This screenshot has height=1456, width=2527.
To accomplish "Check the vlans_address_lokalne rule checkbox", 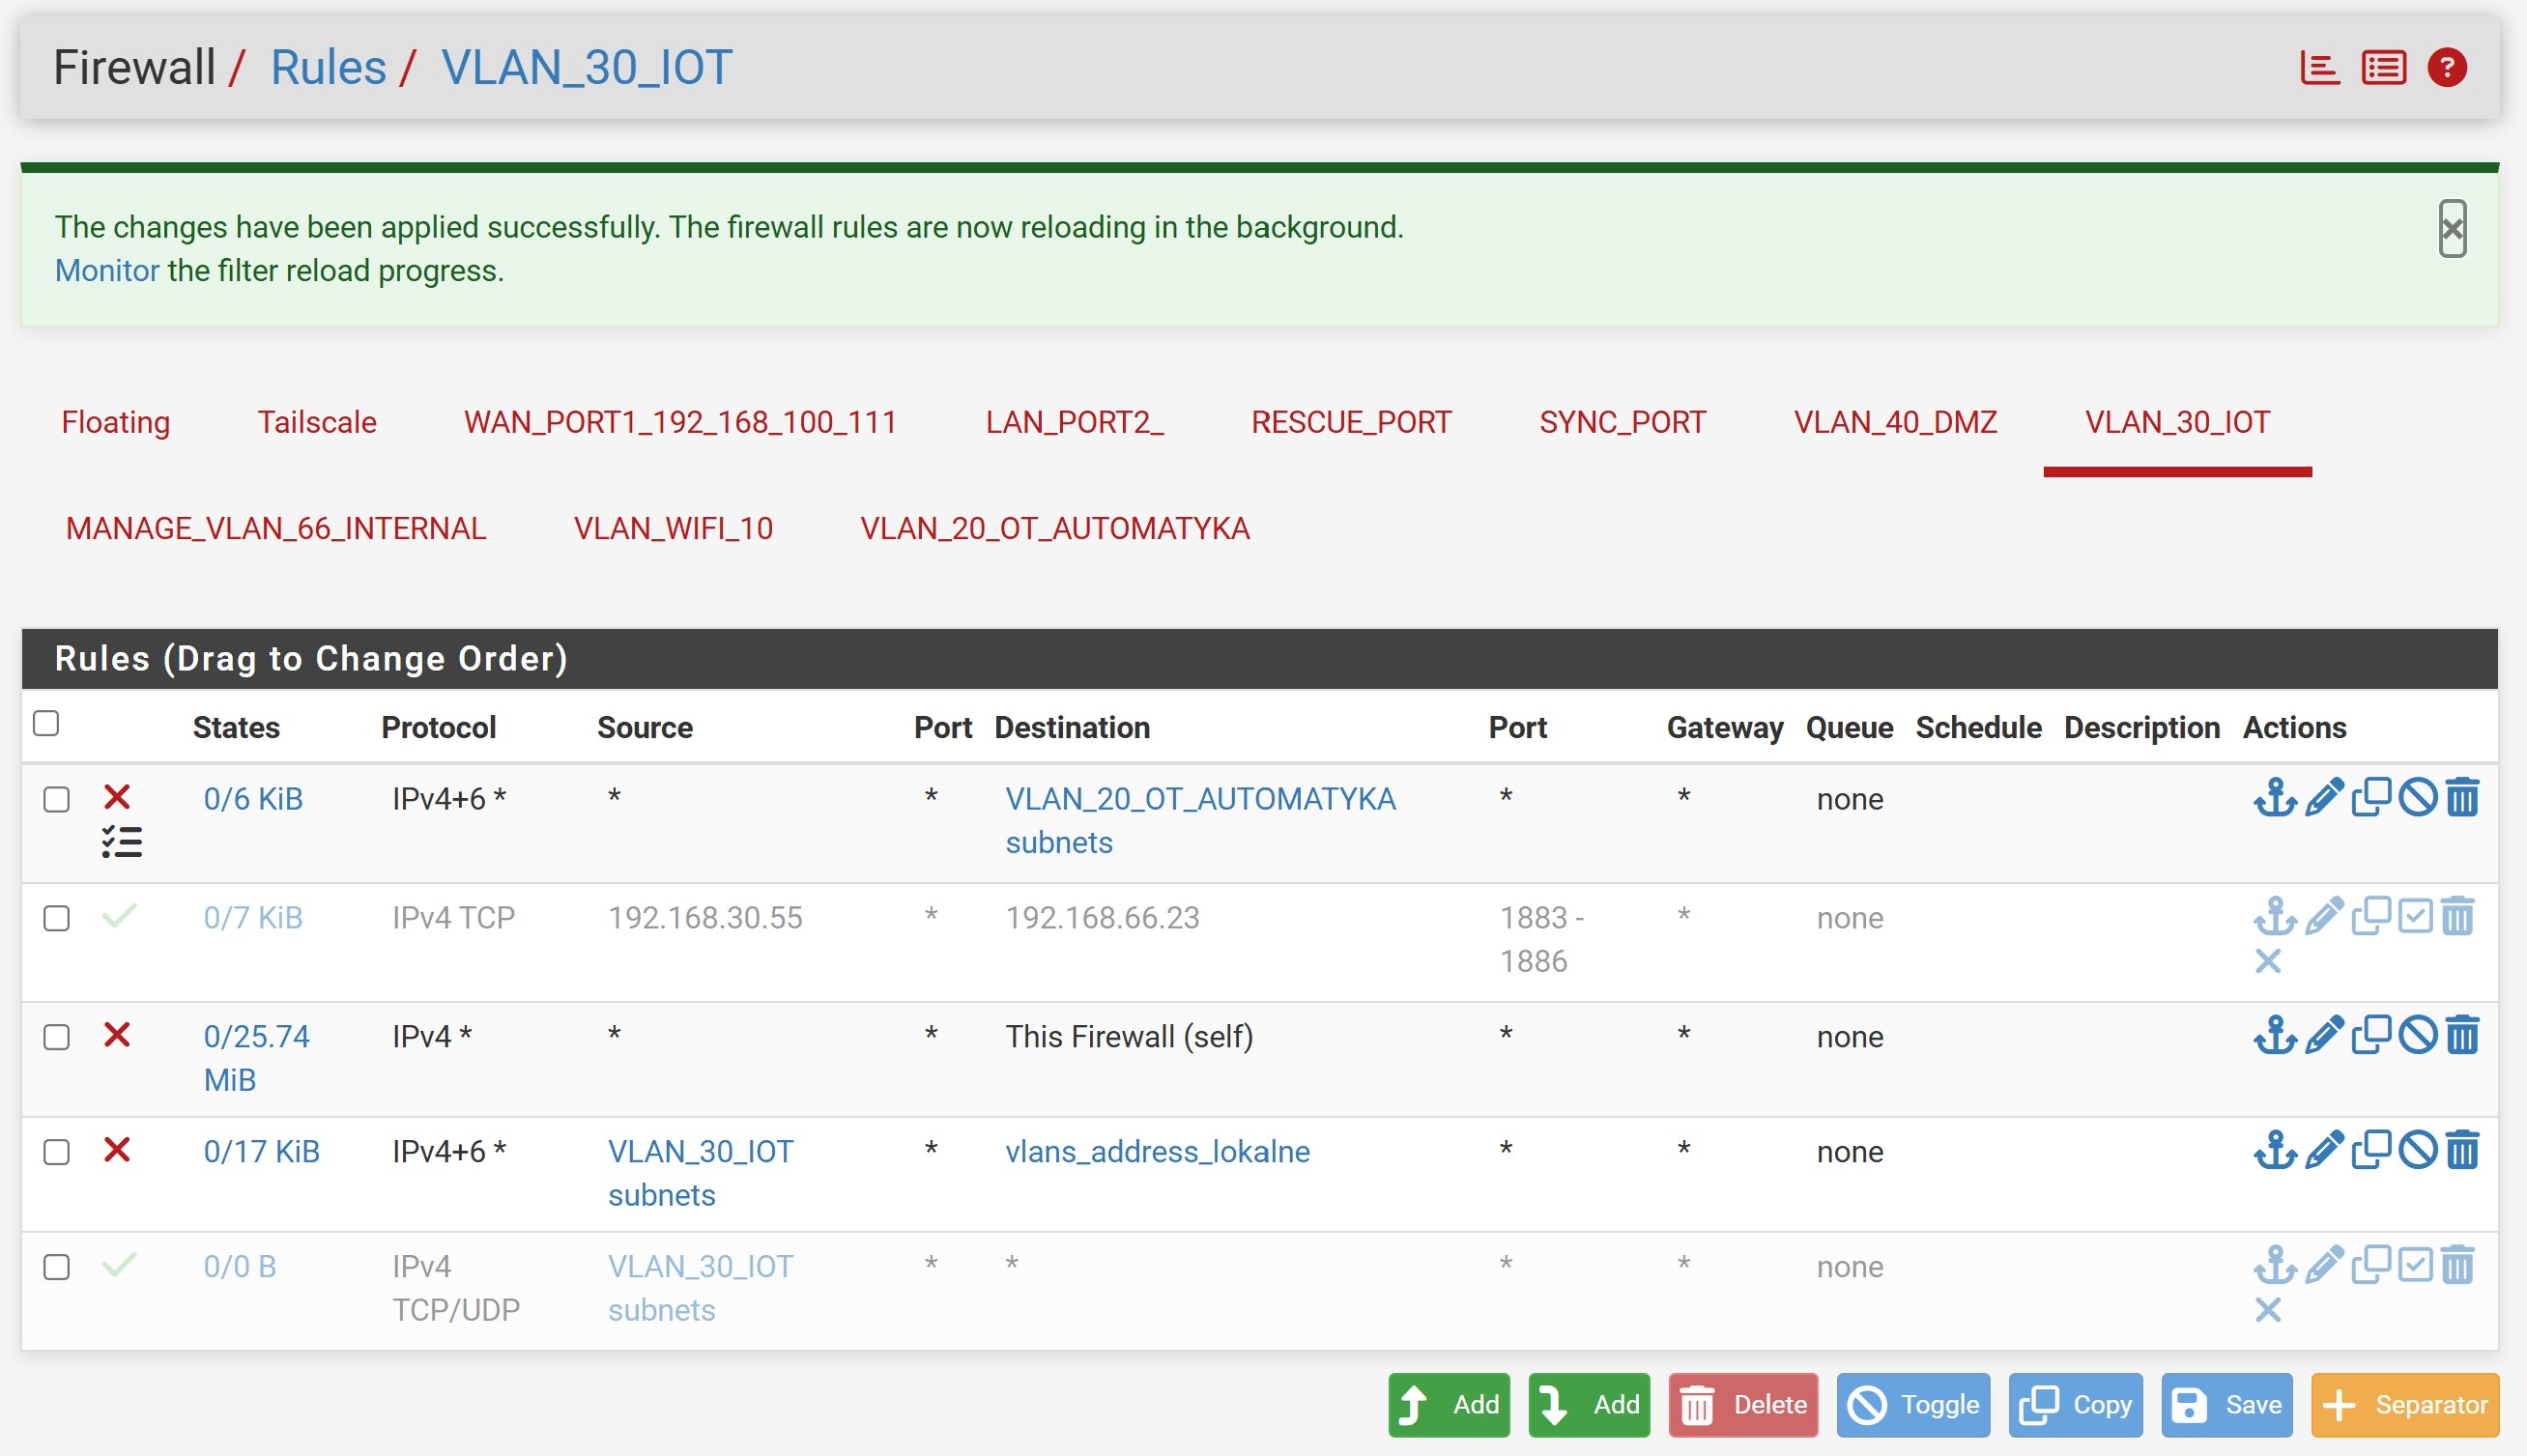I will click(x=57, y=1152).
